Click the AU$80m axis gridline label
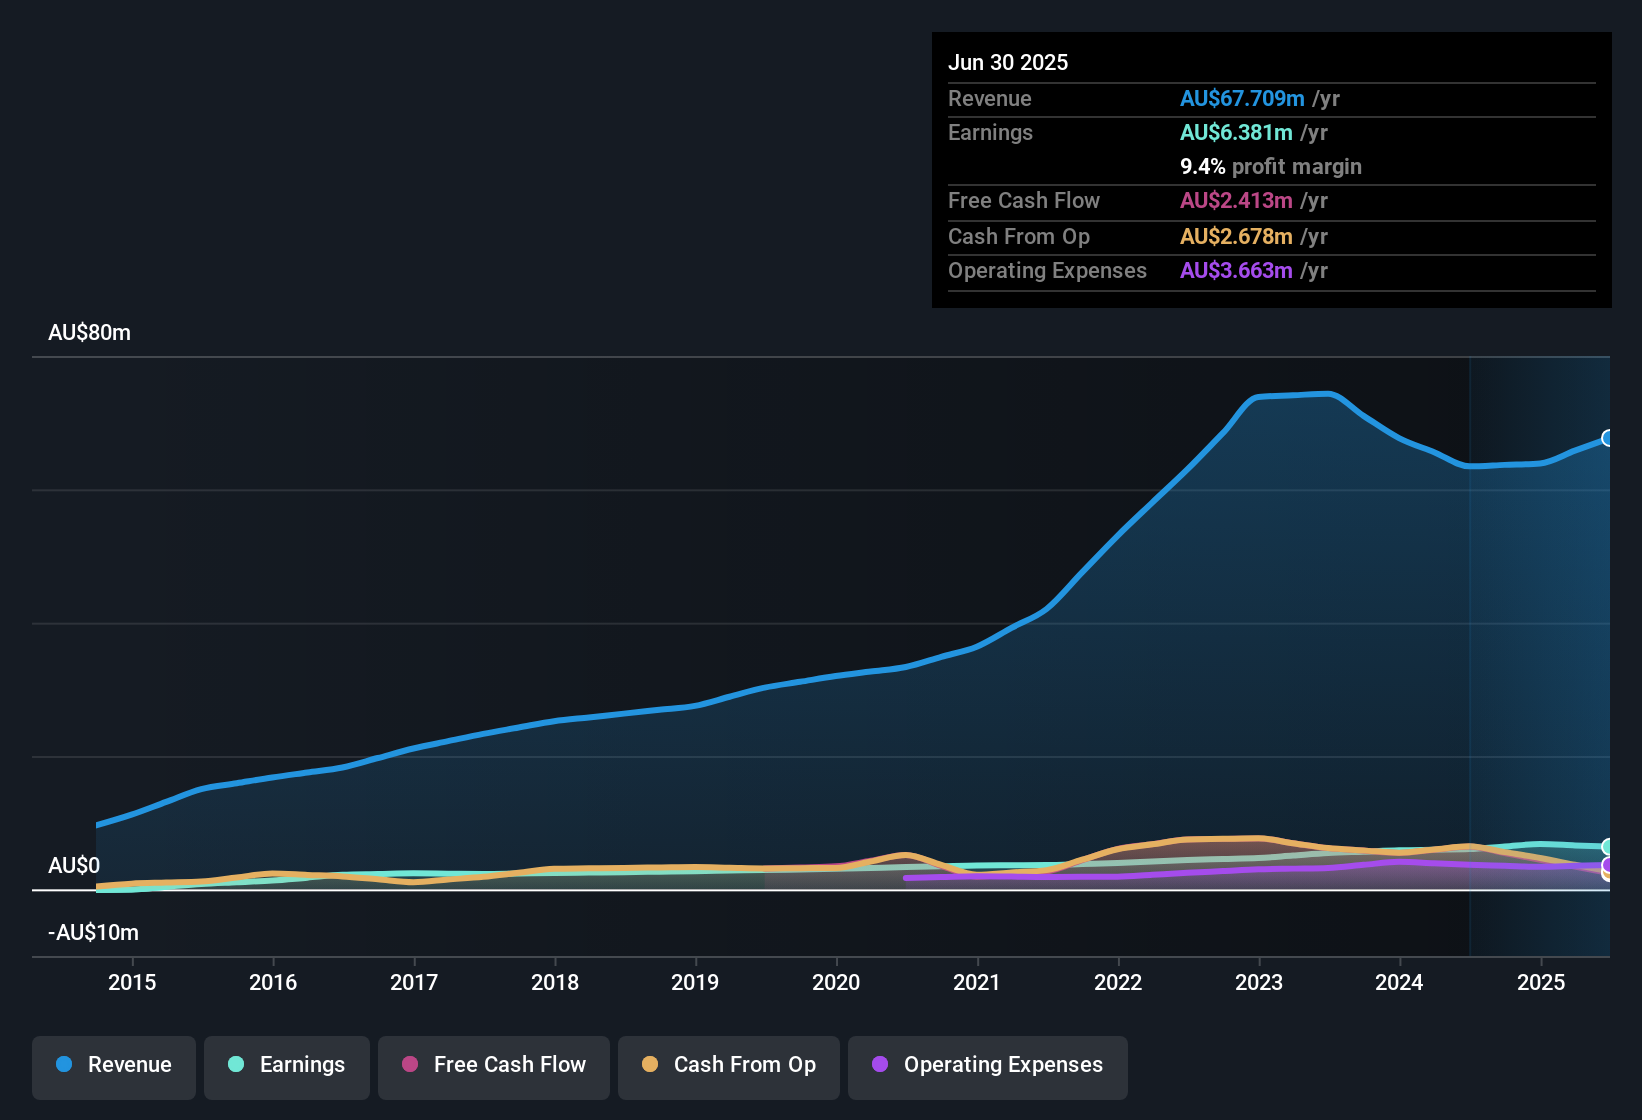 click(89, 332)
